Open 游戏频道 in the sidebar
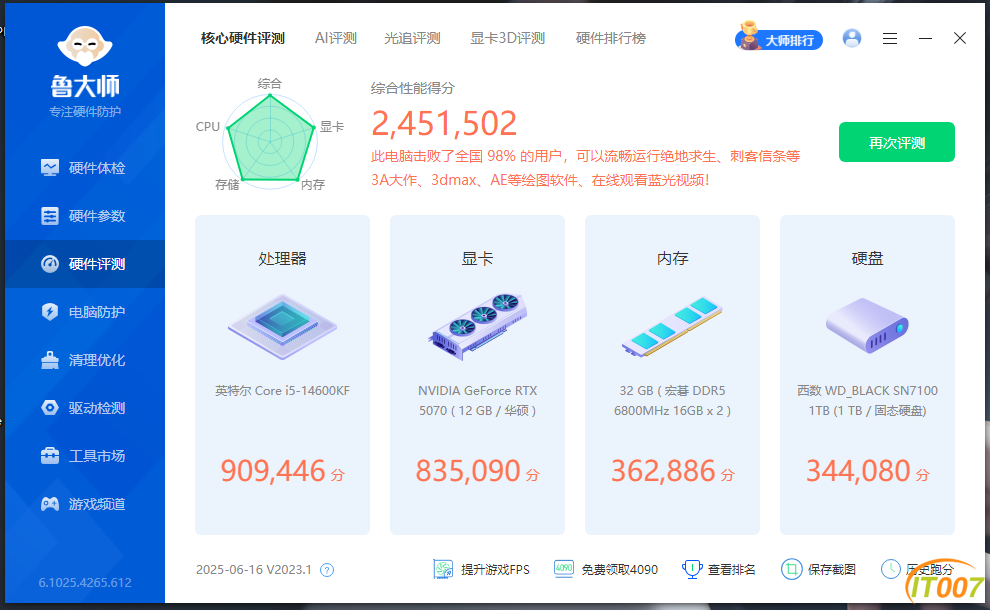 (x=85, y=504)
